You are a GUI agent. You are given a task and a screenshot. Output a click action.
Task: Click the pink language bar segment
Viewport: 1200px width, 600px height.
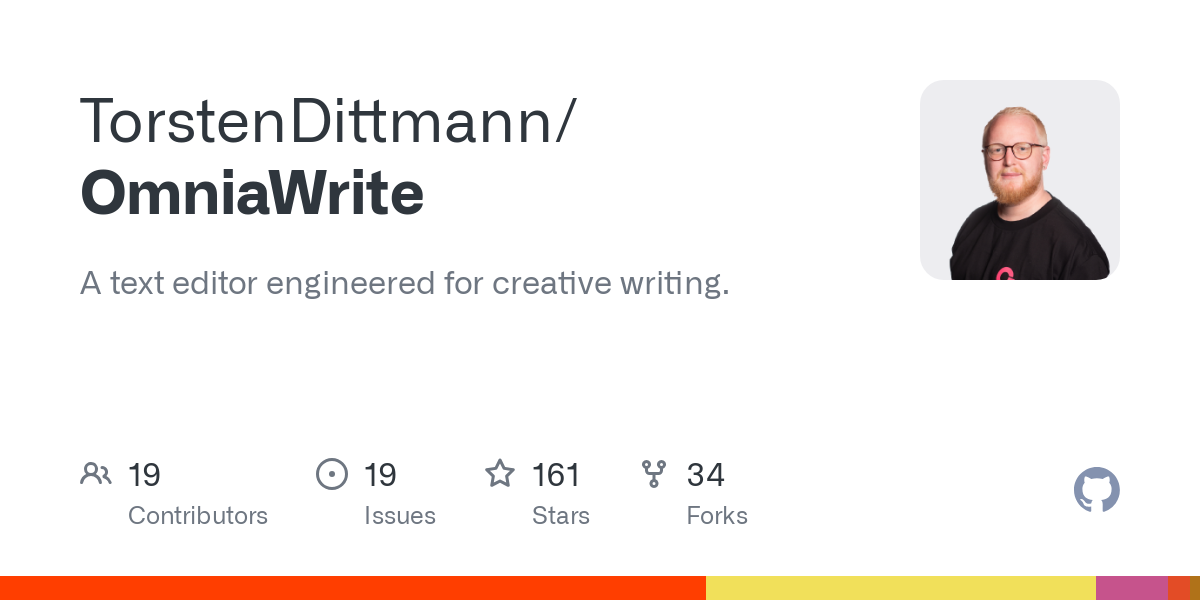click(1131, 588)
